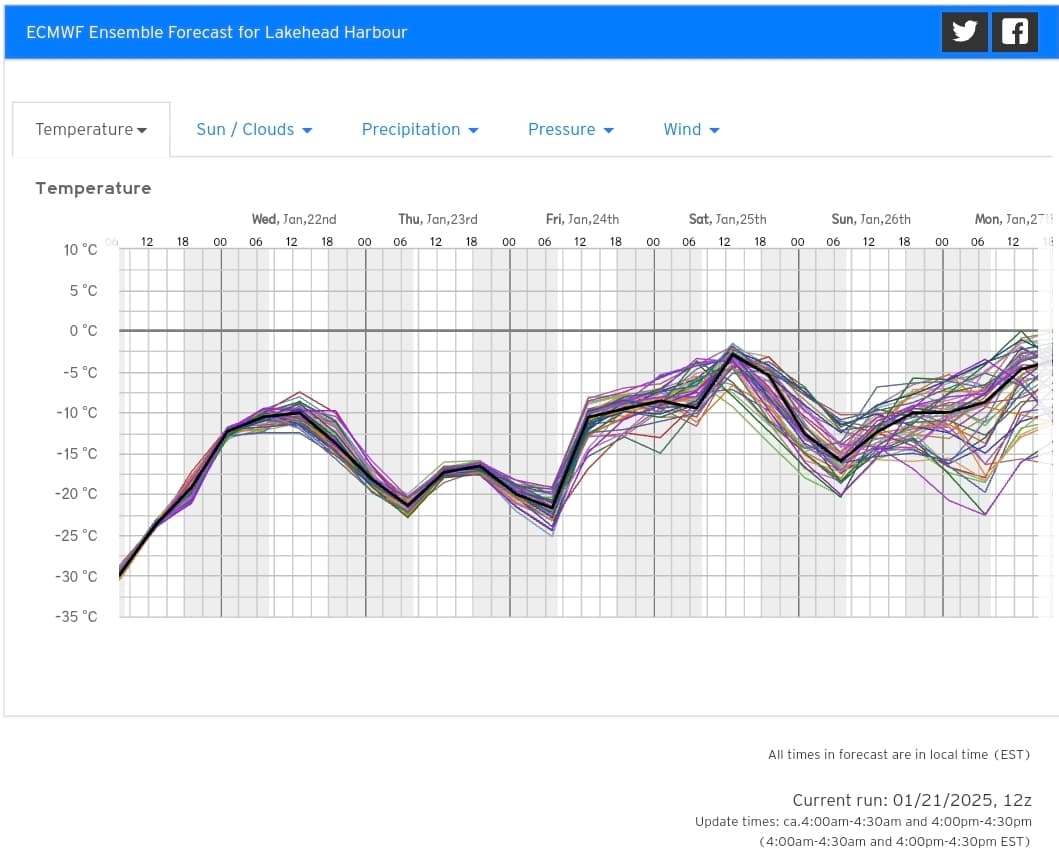Click the local time (EST) note
Viewport: 1059px width, 857px height.
click(899, 754)
